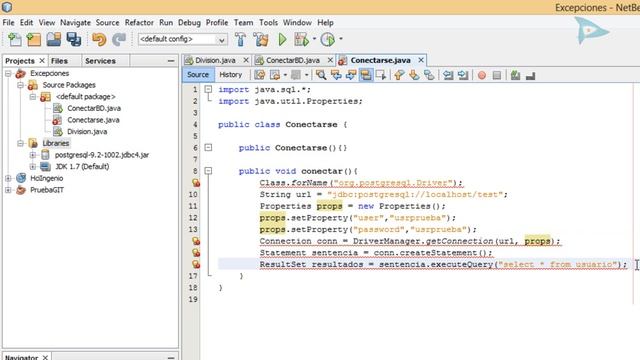Open the Navigator panel tab
Viewport: 640px width, 360px height.
22,357
